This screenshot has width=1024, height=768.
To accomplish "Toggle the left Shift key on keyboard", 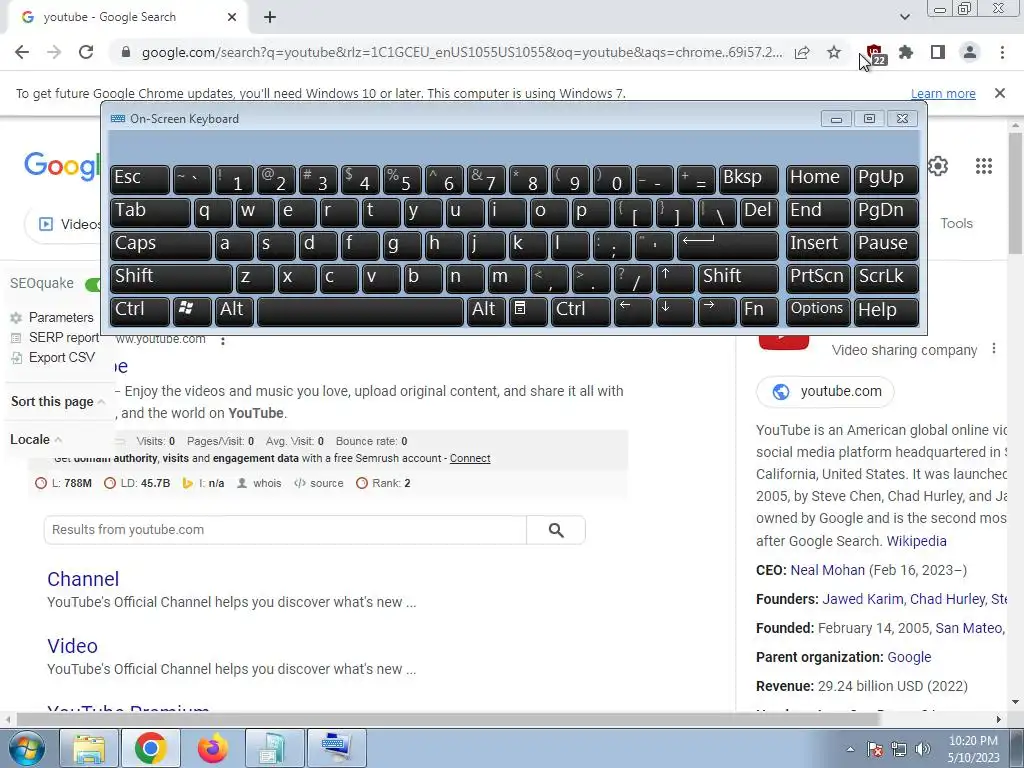I will point(171,278).
